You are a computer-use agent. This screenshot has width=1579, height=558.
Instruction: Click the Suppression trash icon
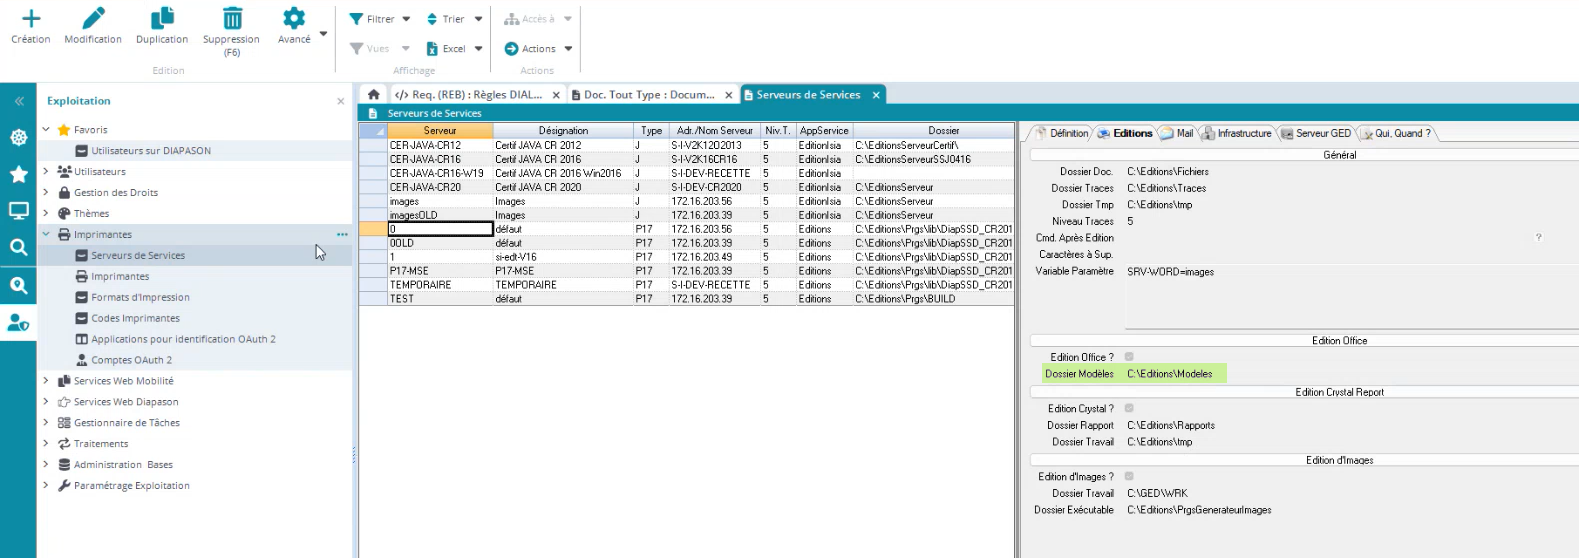231,19
